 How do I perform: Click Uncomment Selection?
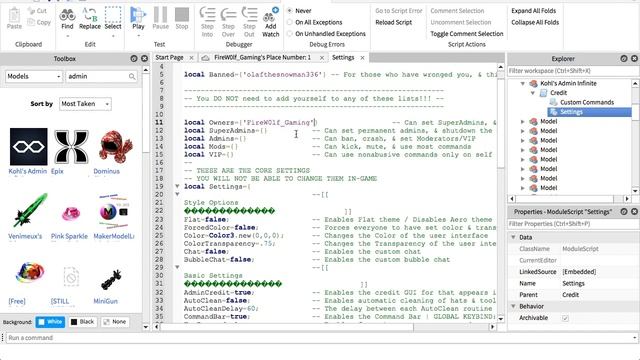pyautogui.click(x=461, y=22)
